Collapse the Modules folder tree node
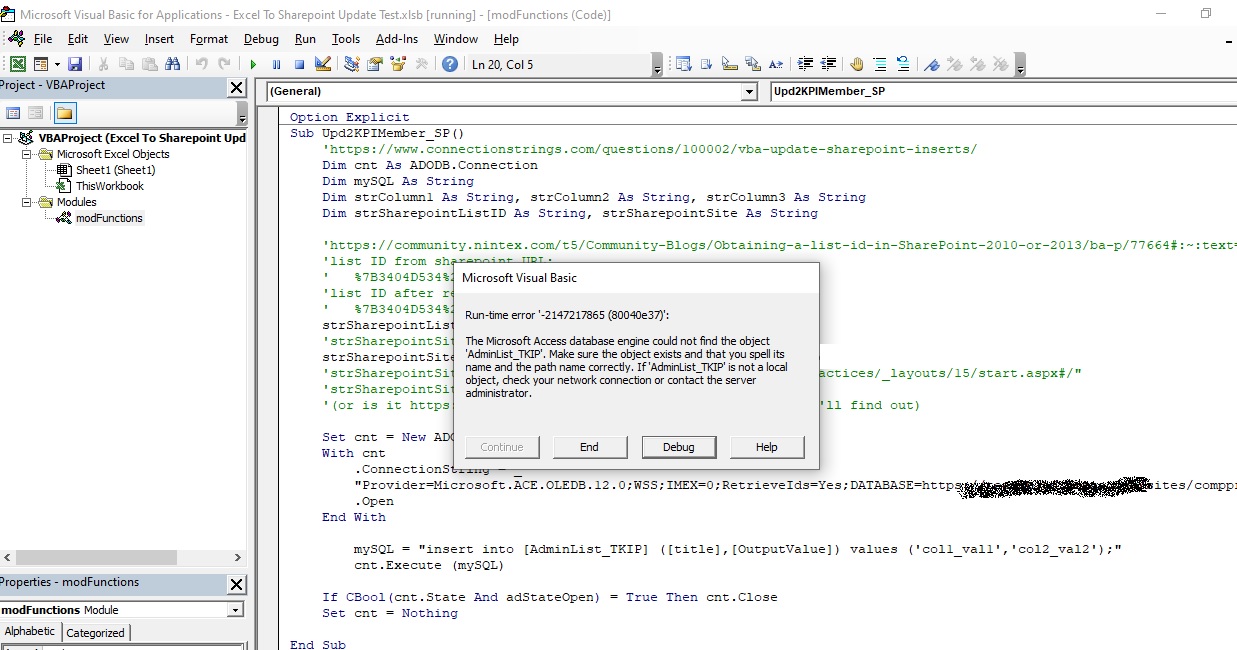1237x650 pixels. point(25,202)
